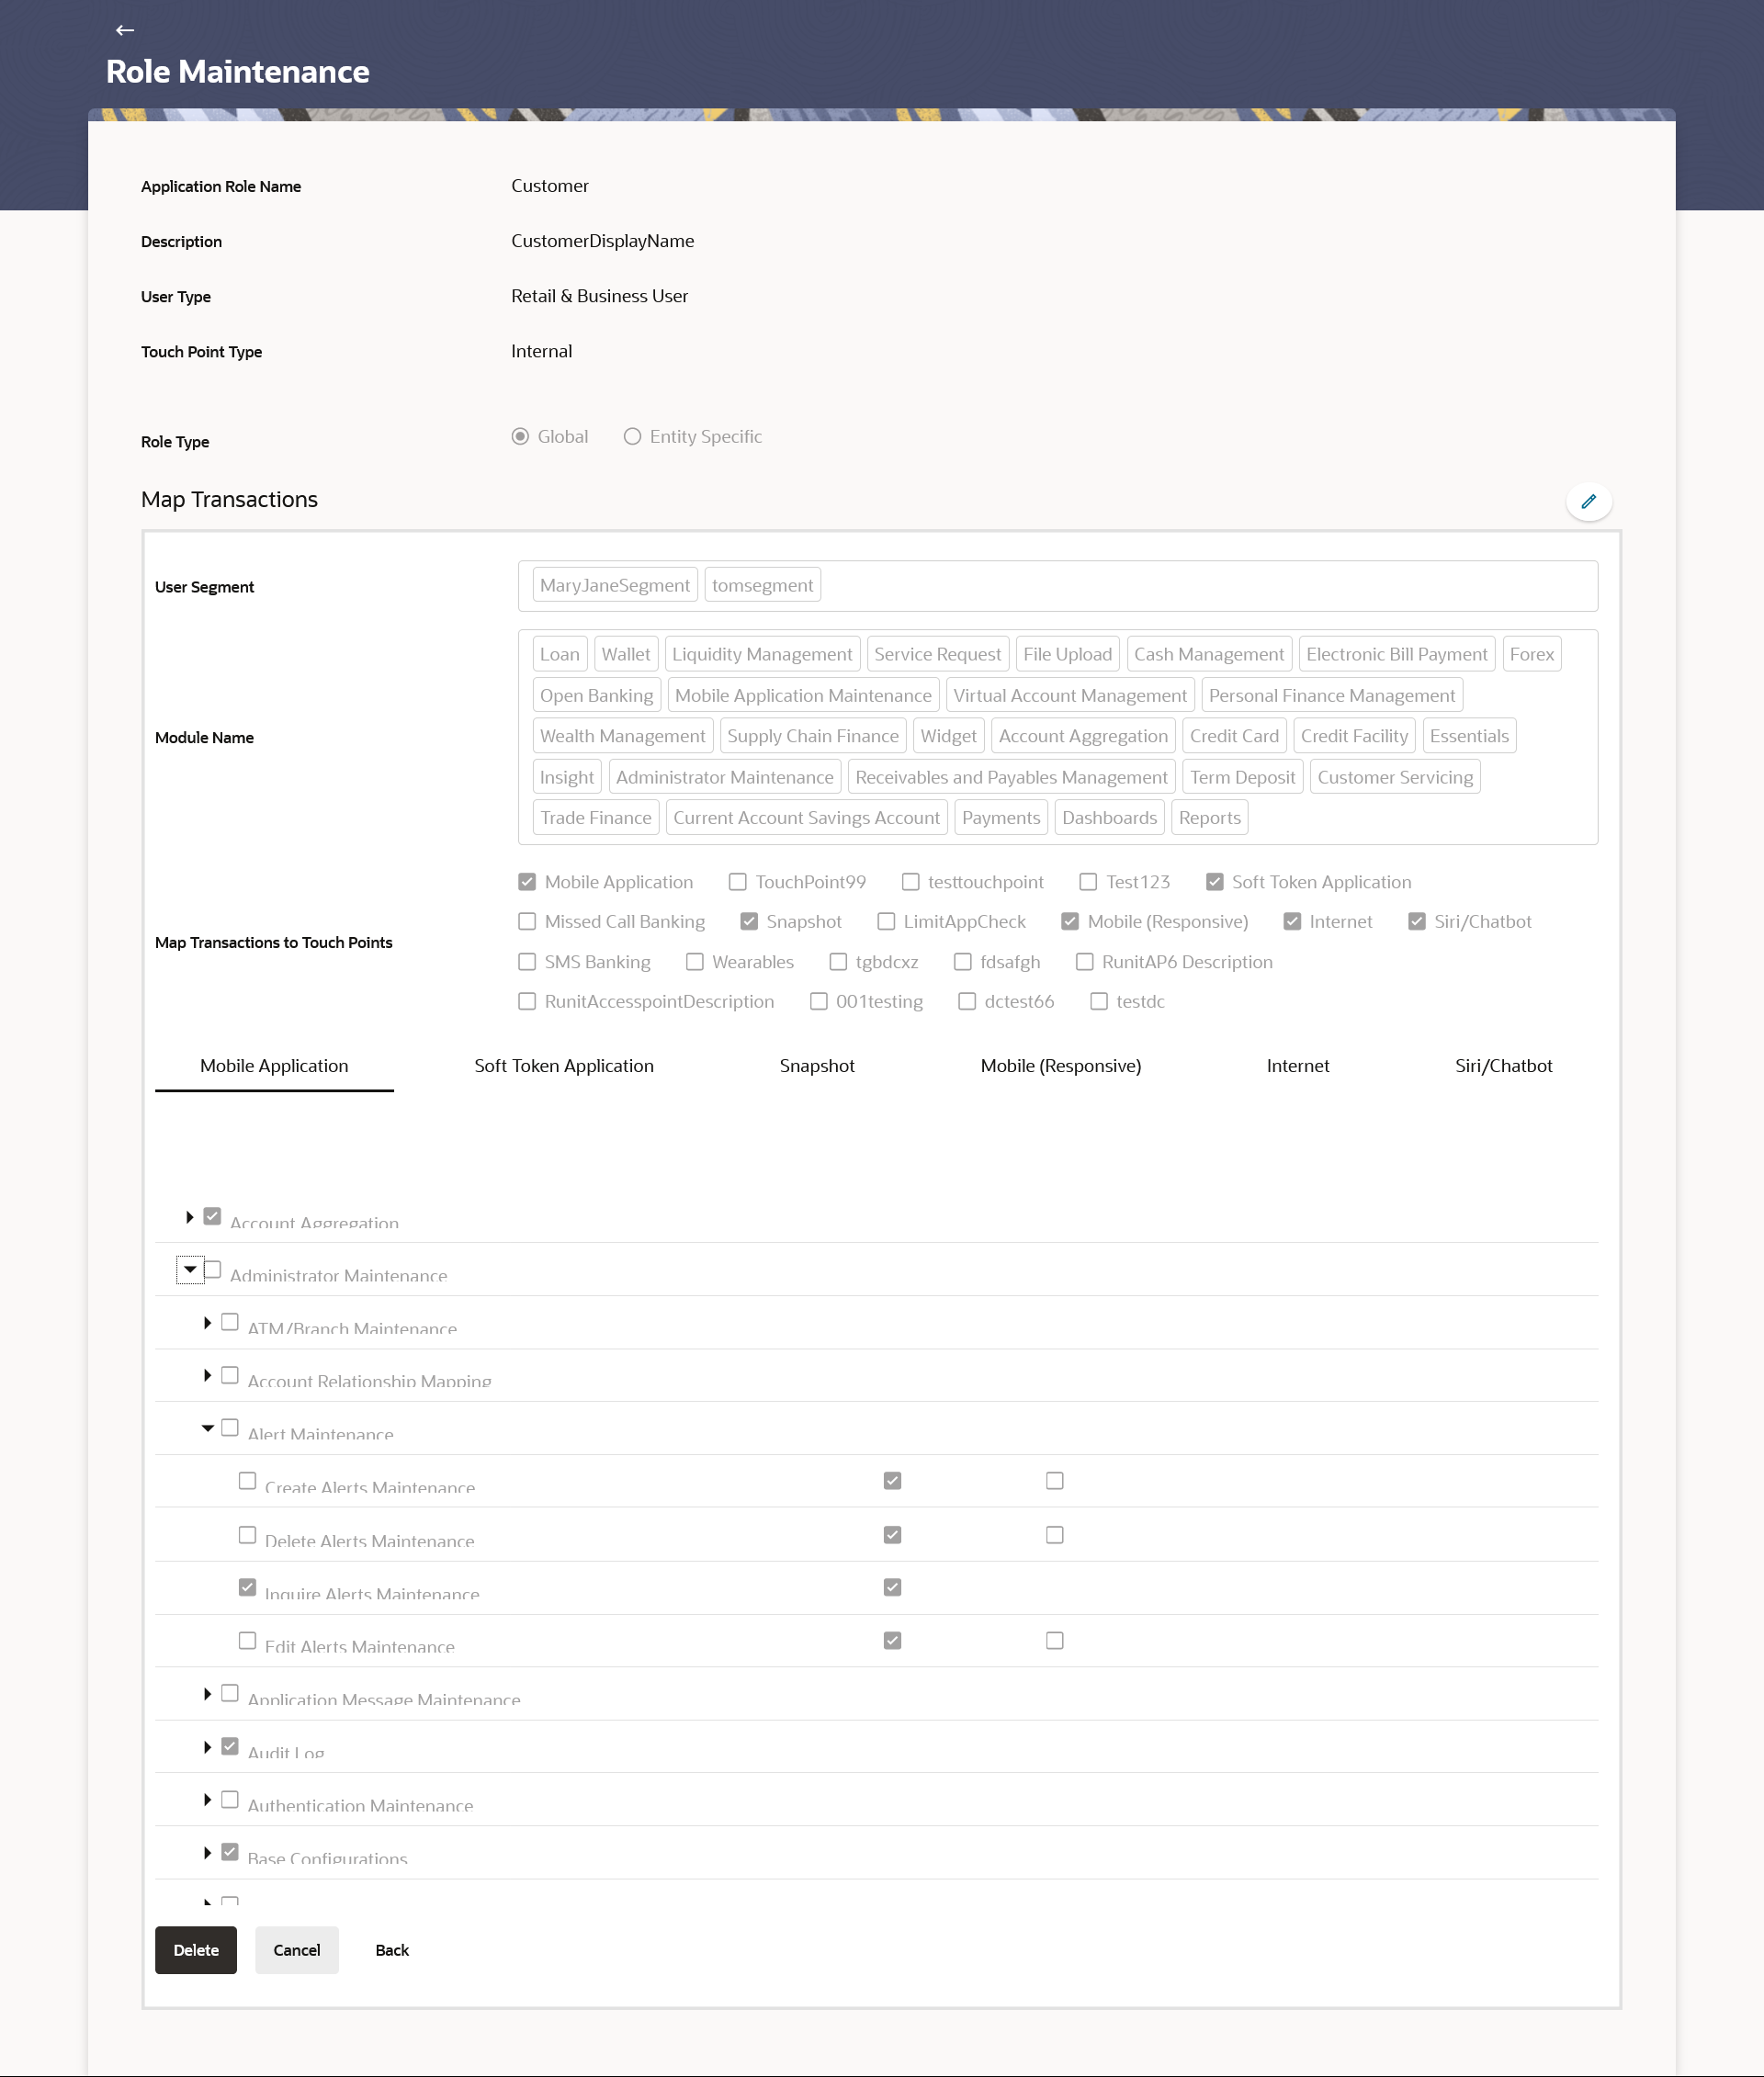Click the pencil edit icon for Map Transactions
Image resolution: width=1764 pixels, height=2077 pixels.
pyautogui.click(x=1588, y=501)
